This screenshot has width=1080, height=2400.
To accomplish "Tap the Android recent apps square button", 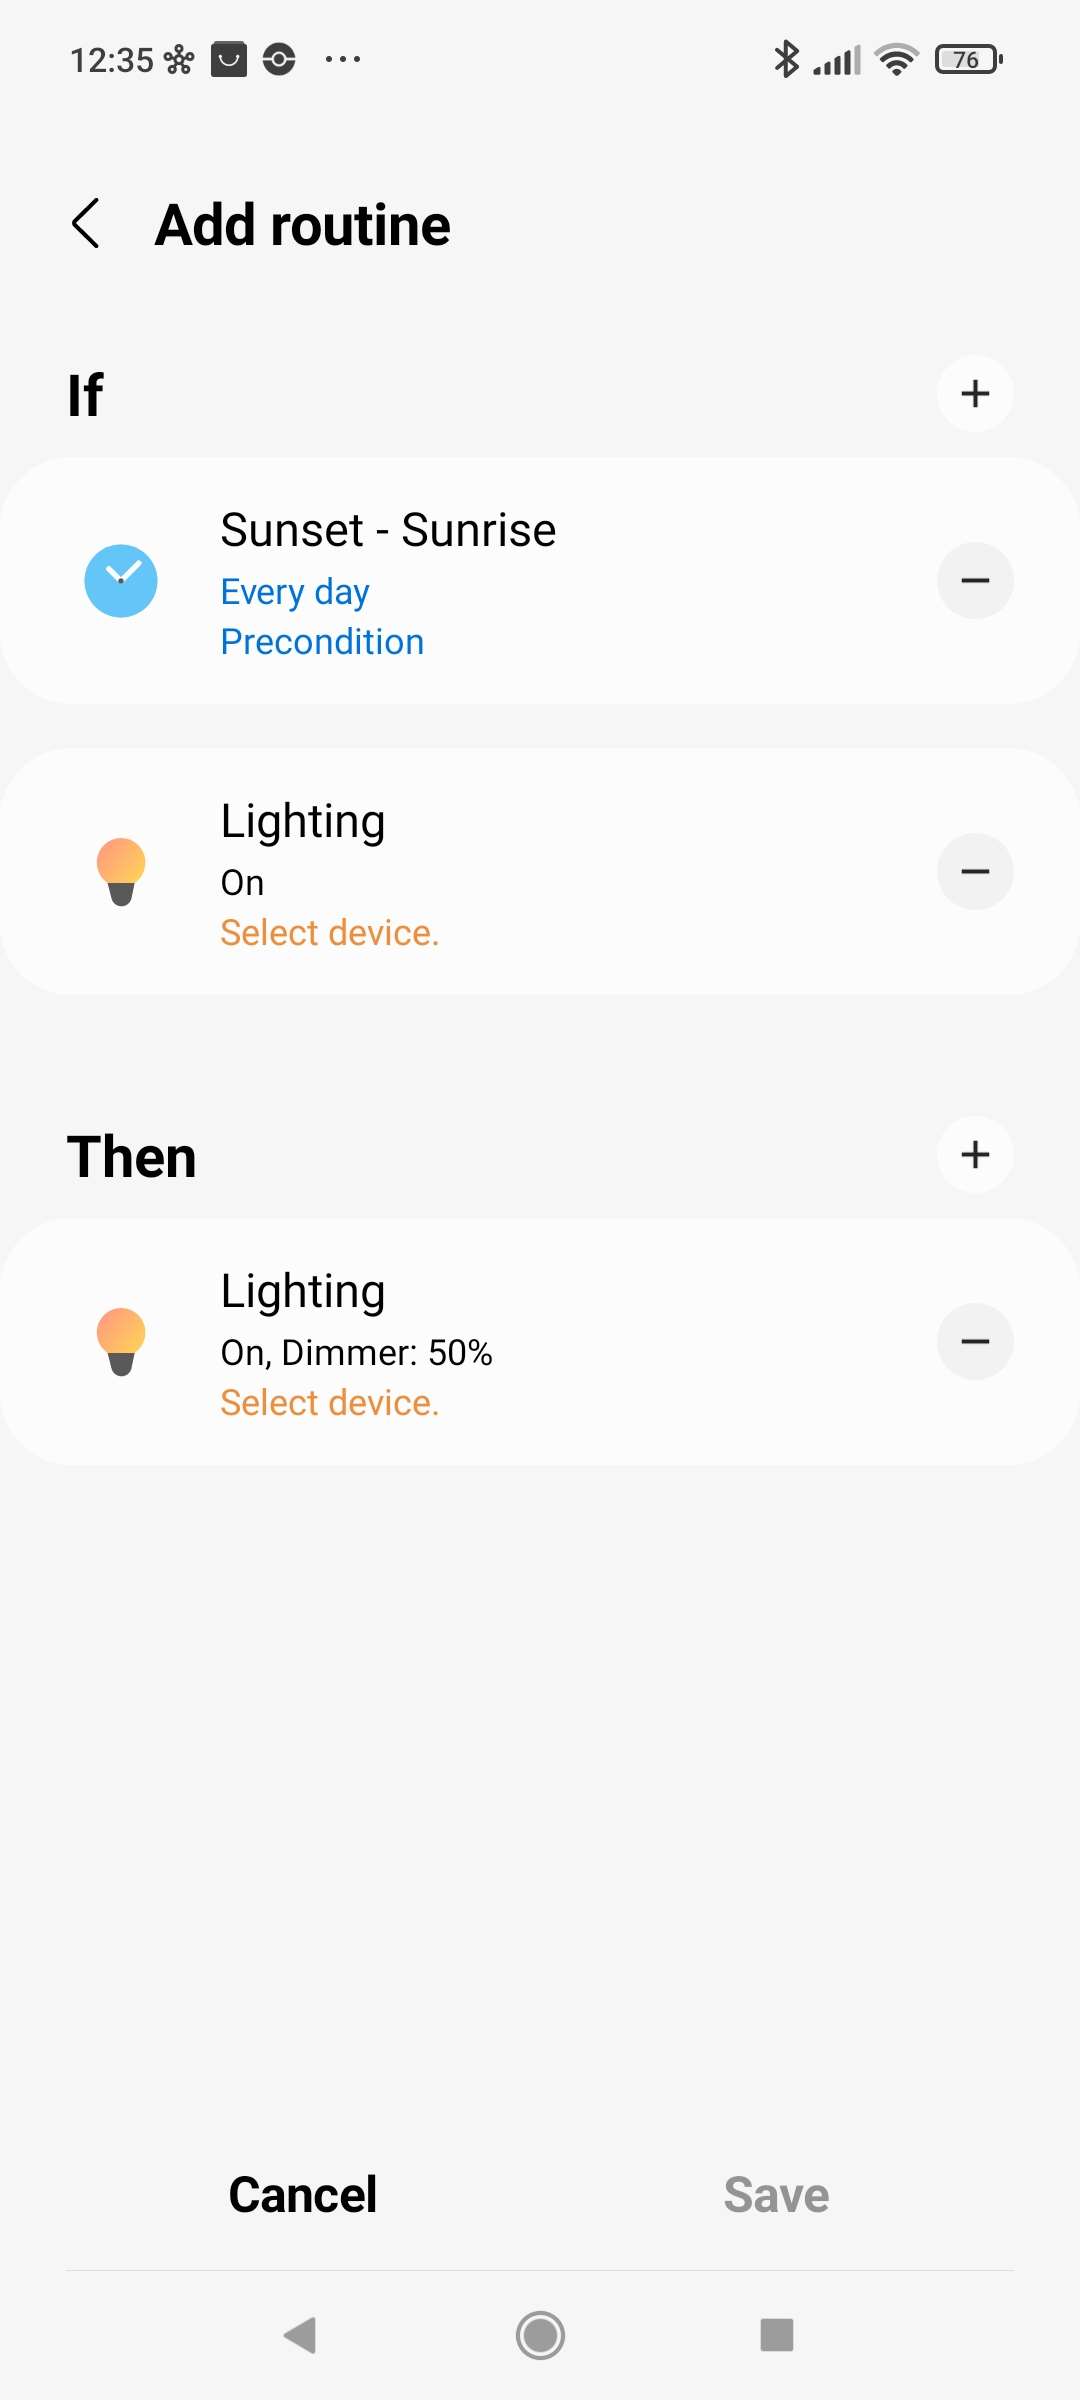I will [x=777, y=2336].
